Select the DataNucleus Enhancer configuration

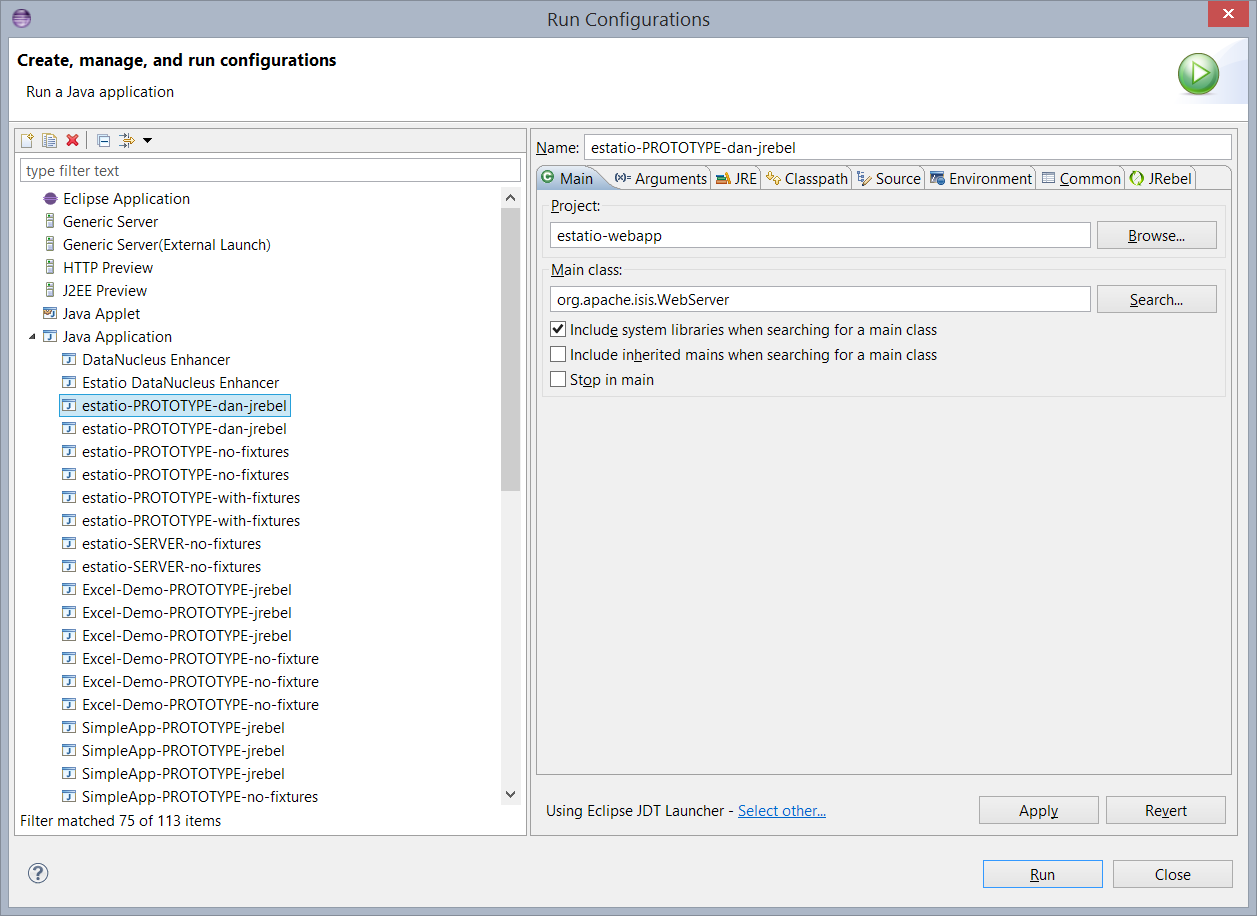click(156, 360)
